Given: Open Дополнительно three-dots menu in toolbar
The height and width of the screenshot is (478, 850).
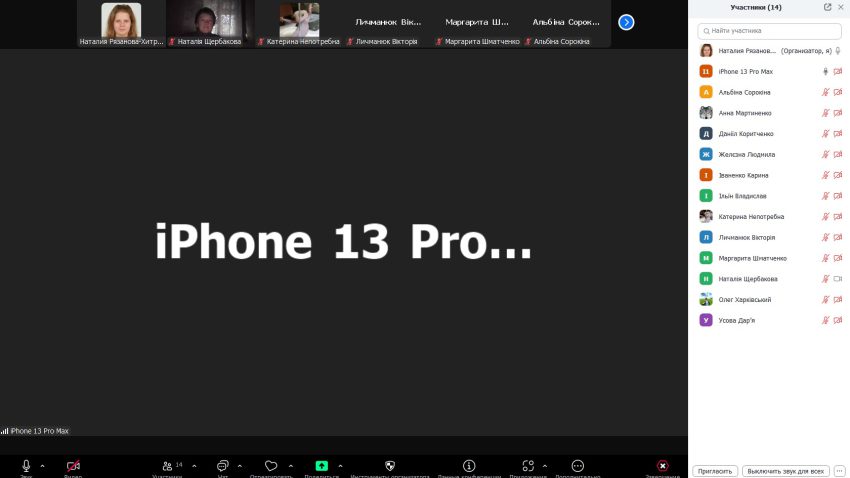Looking at the screenshot, I should coord(578,466).
